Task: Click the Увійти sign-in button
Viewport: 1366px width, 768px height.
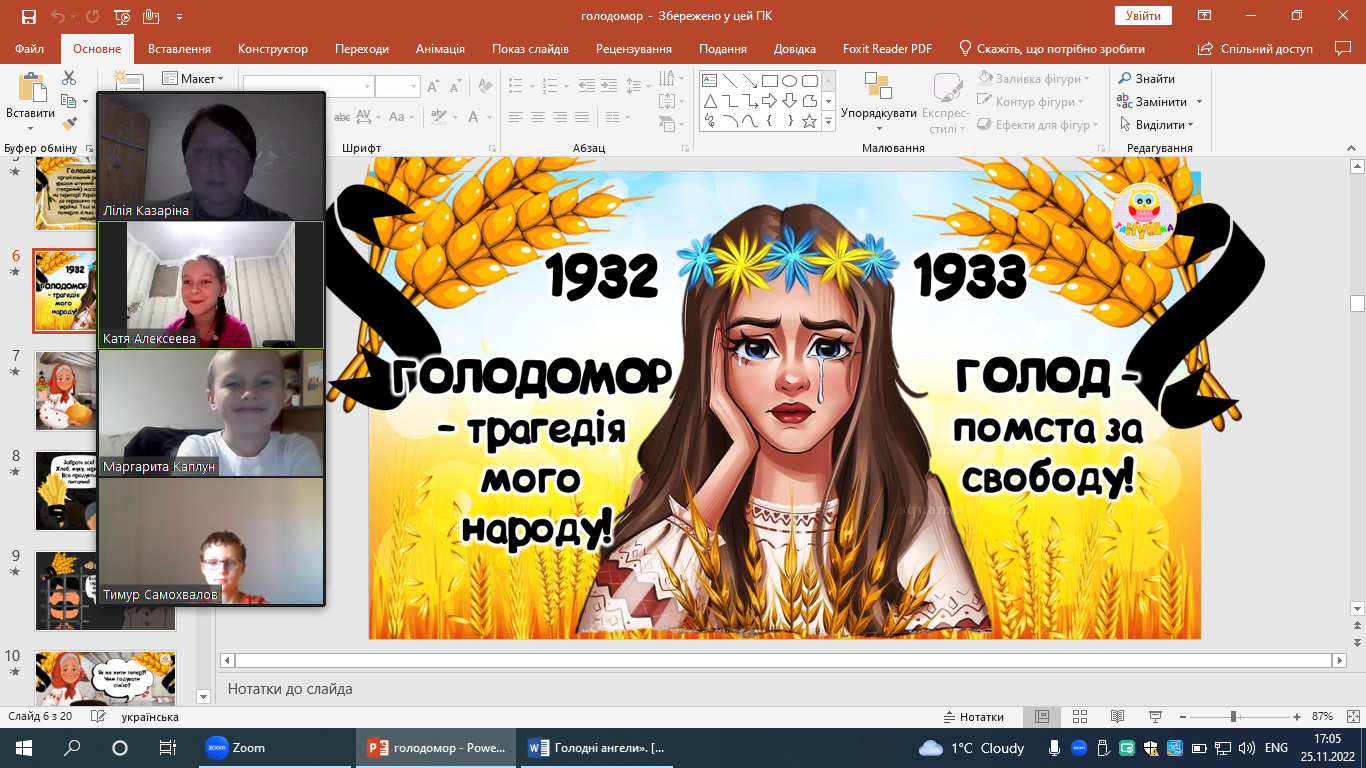Action: (1143, 16)
